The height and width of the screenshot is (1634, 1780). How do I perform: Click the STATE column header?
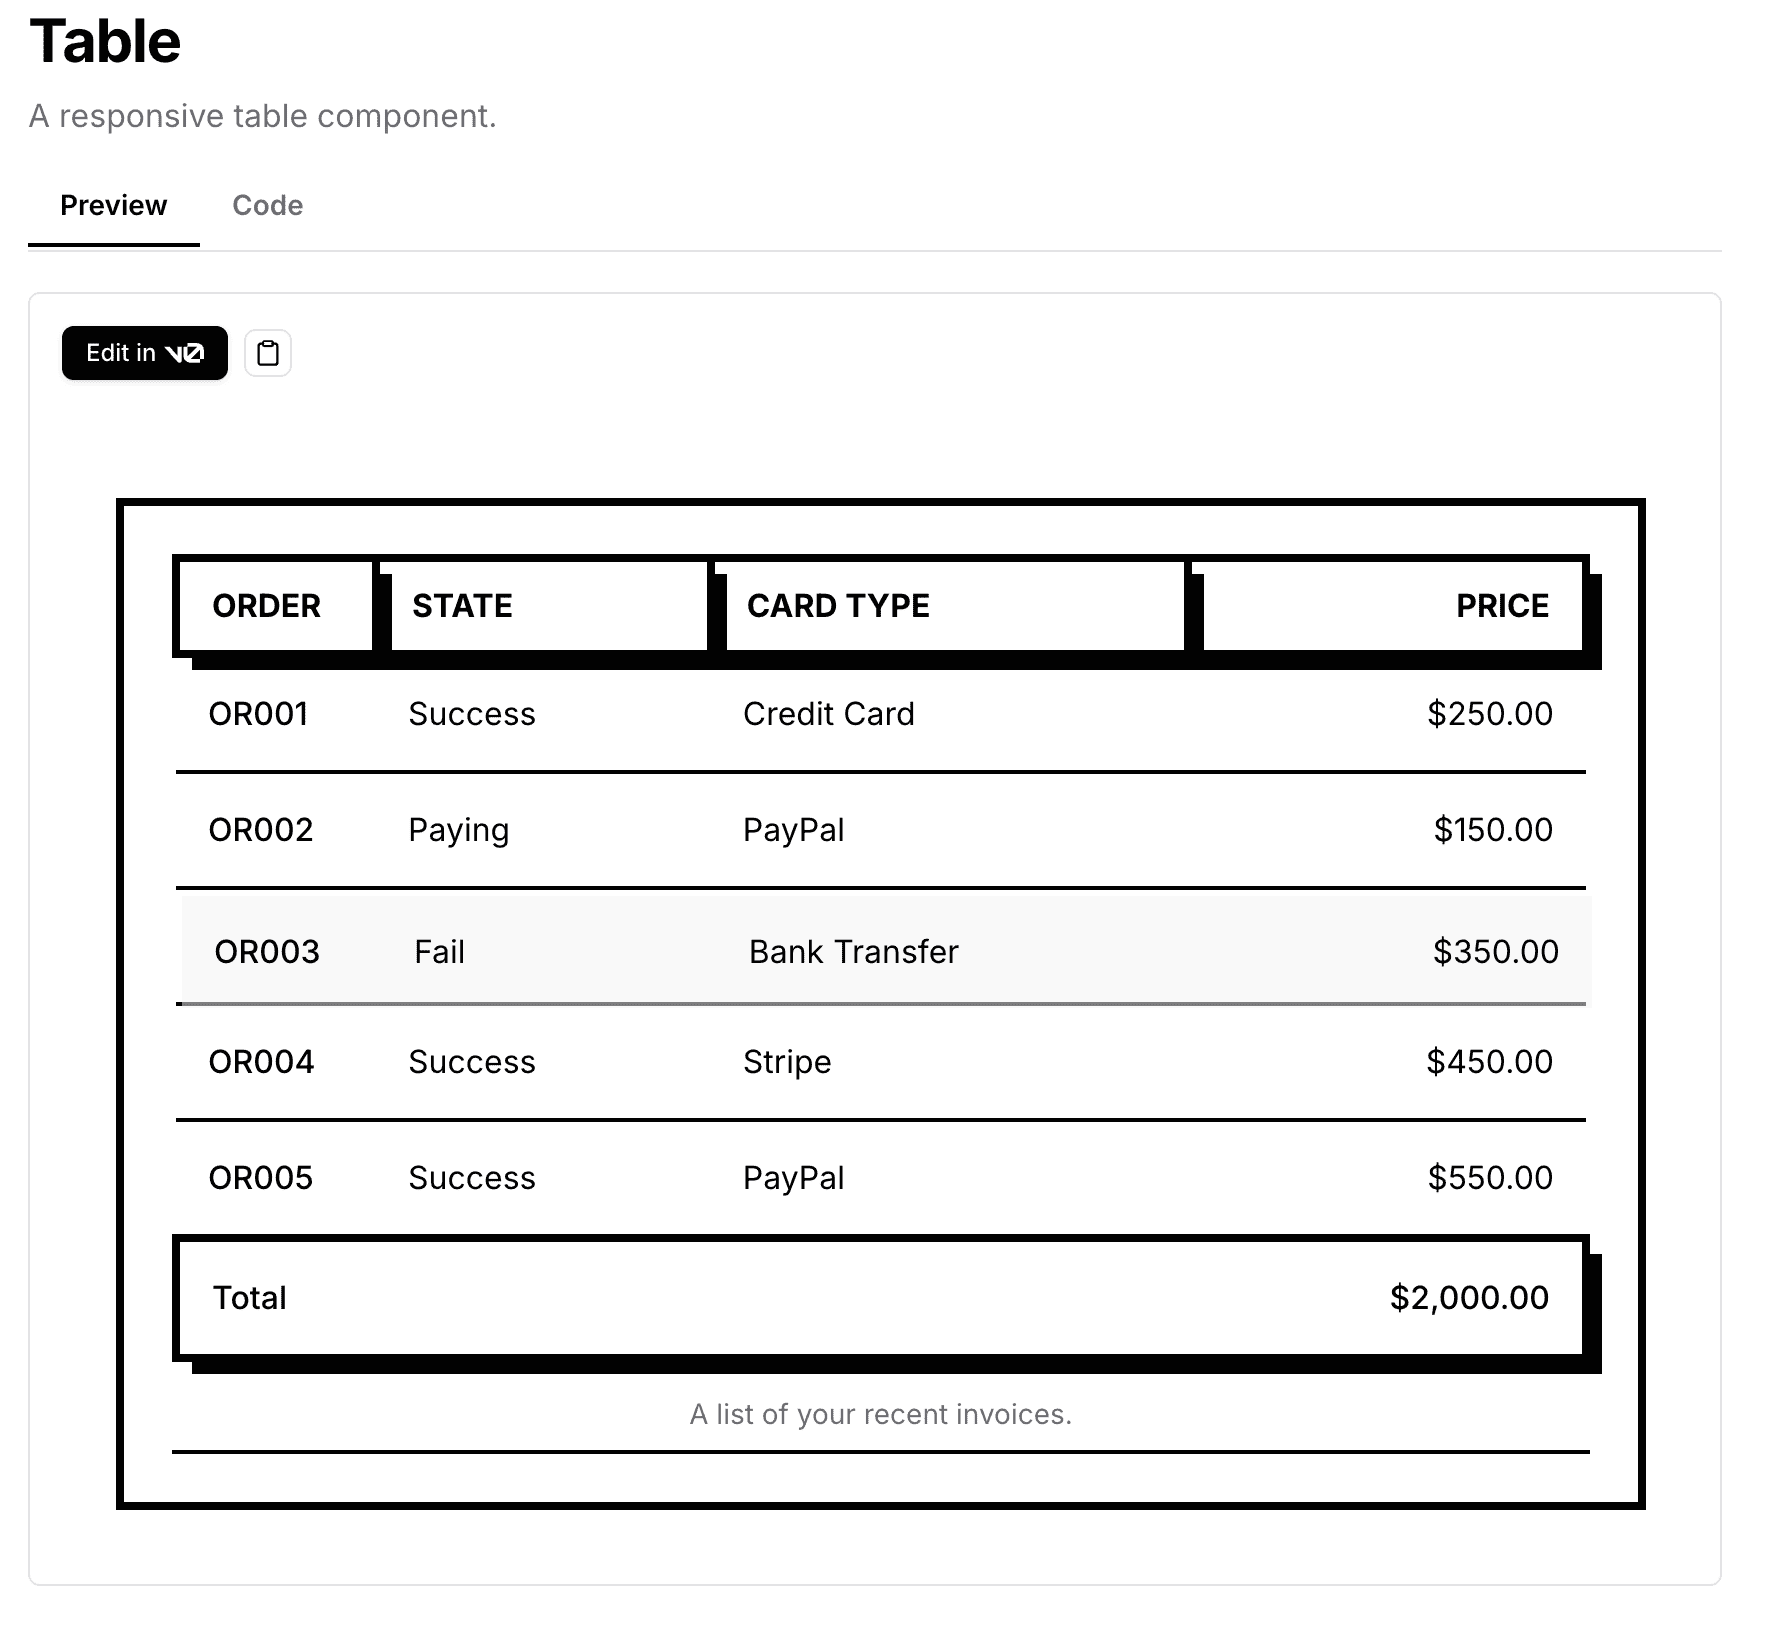tap(549, 606)
